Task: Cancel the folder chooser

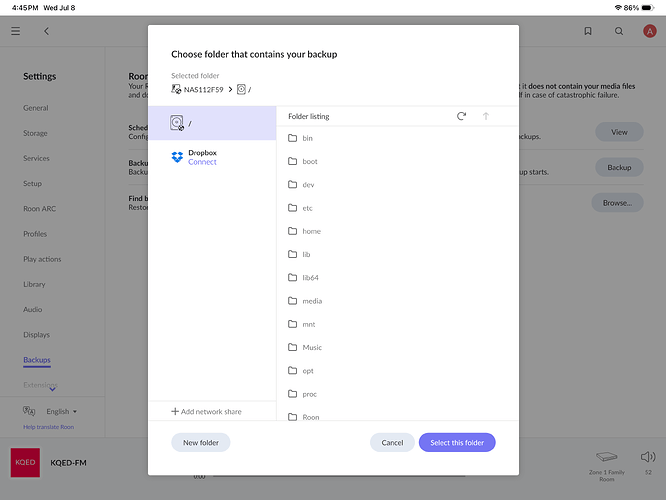Action: click(x=392, y=443)
